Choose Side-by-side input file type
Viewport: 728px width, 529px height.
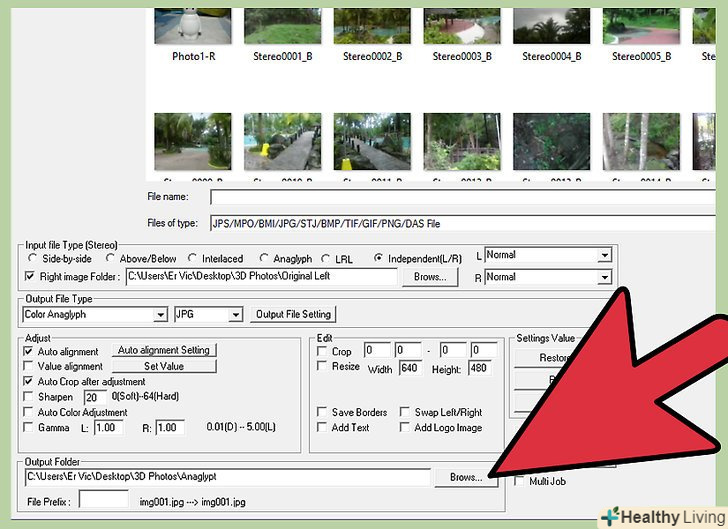click(31, 259)
